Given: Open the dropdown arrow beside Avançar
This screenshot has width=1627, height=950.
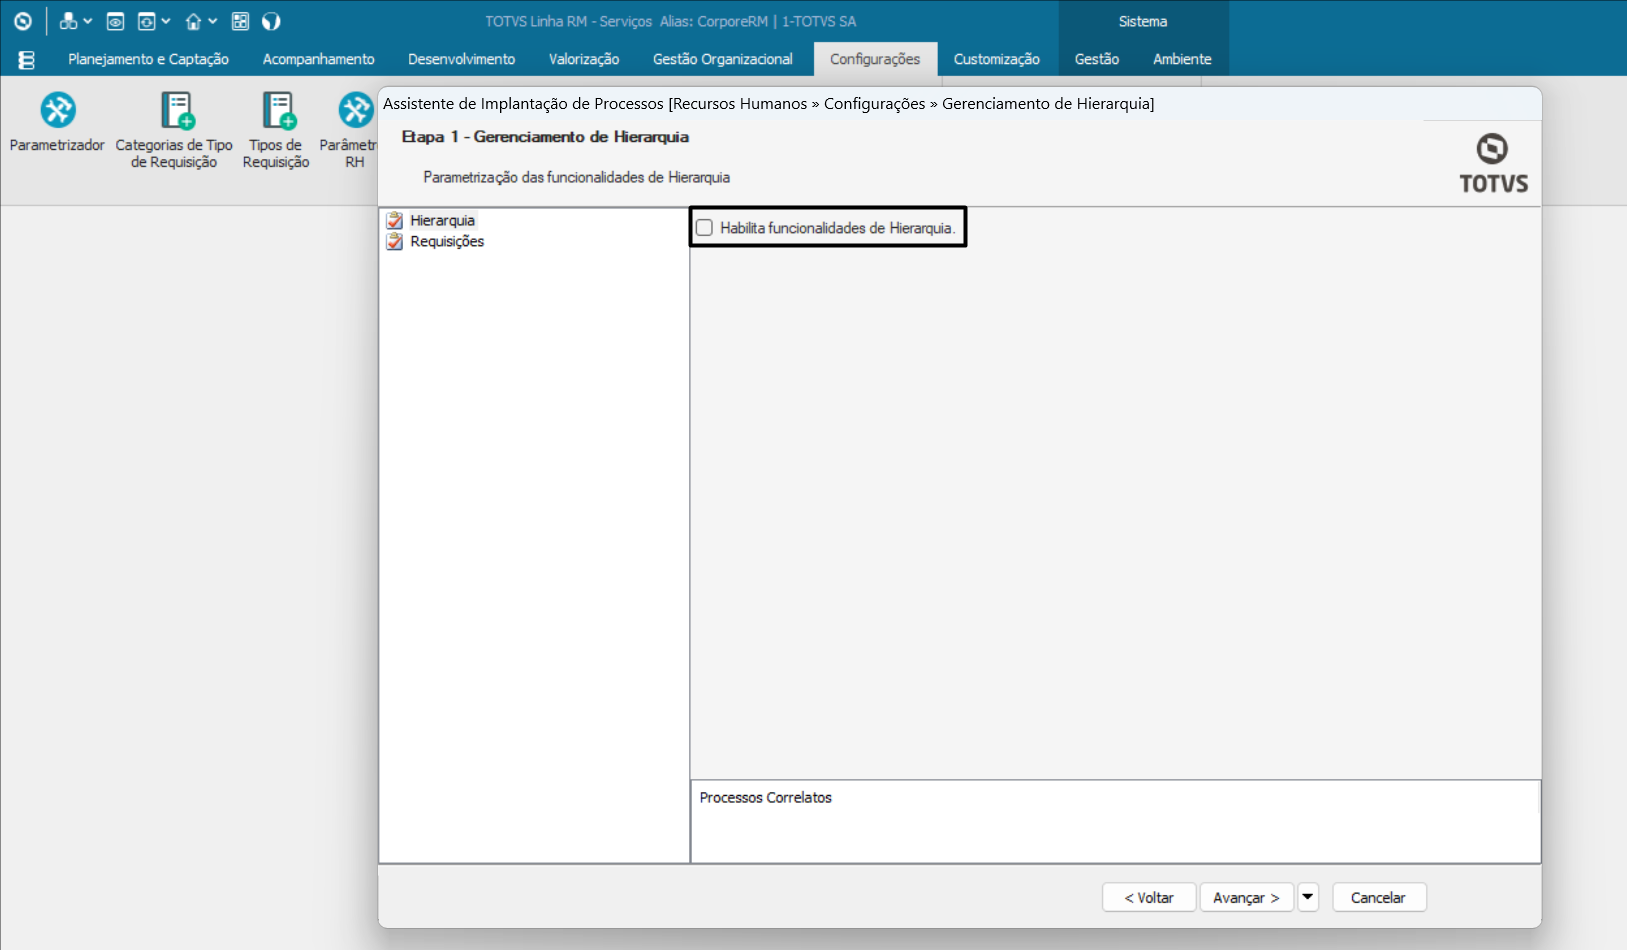Looking at the screenshot, I should tap(1308, 897).
